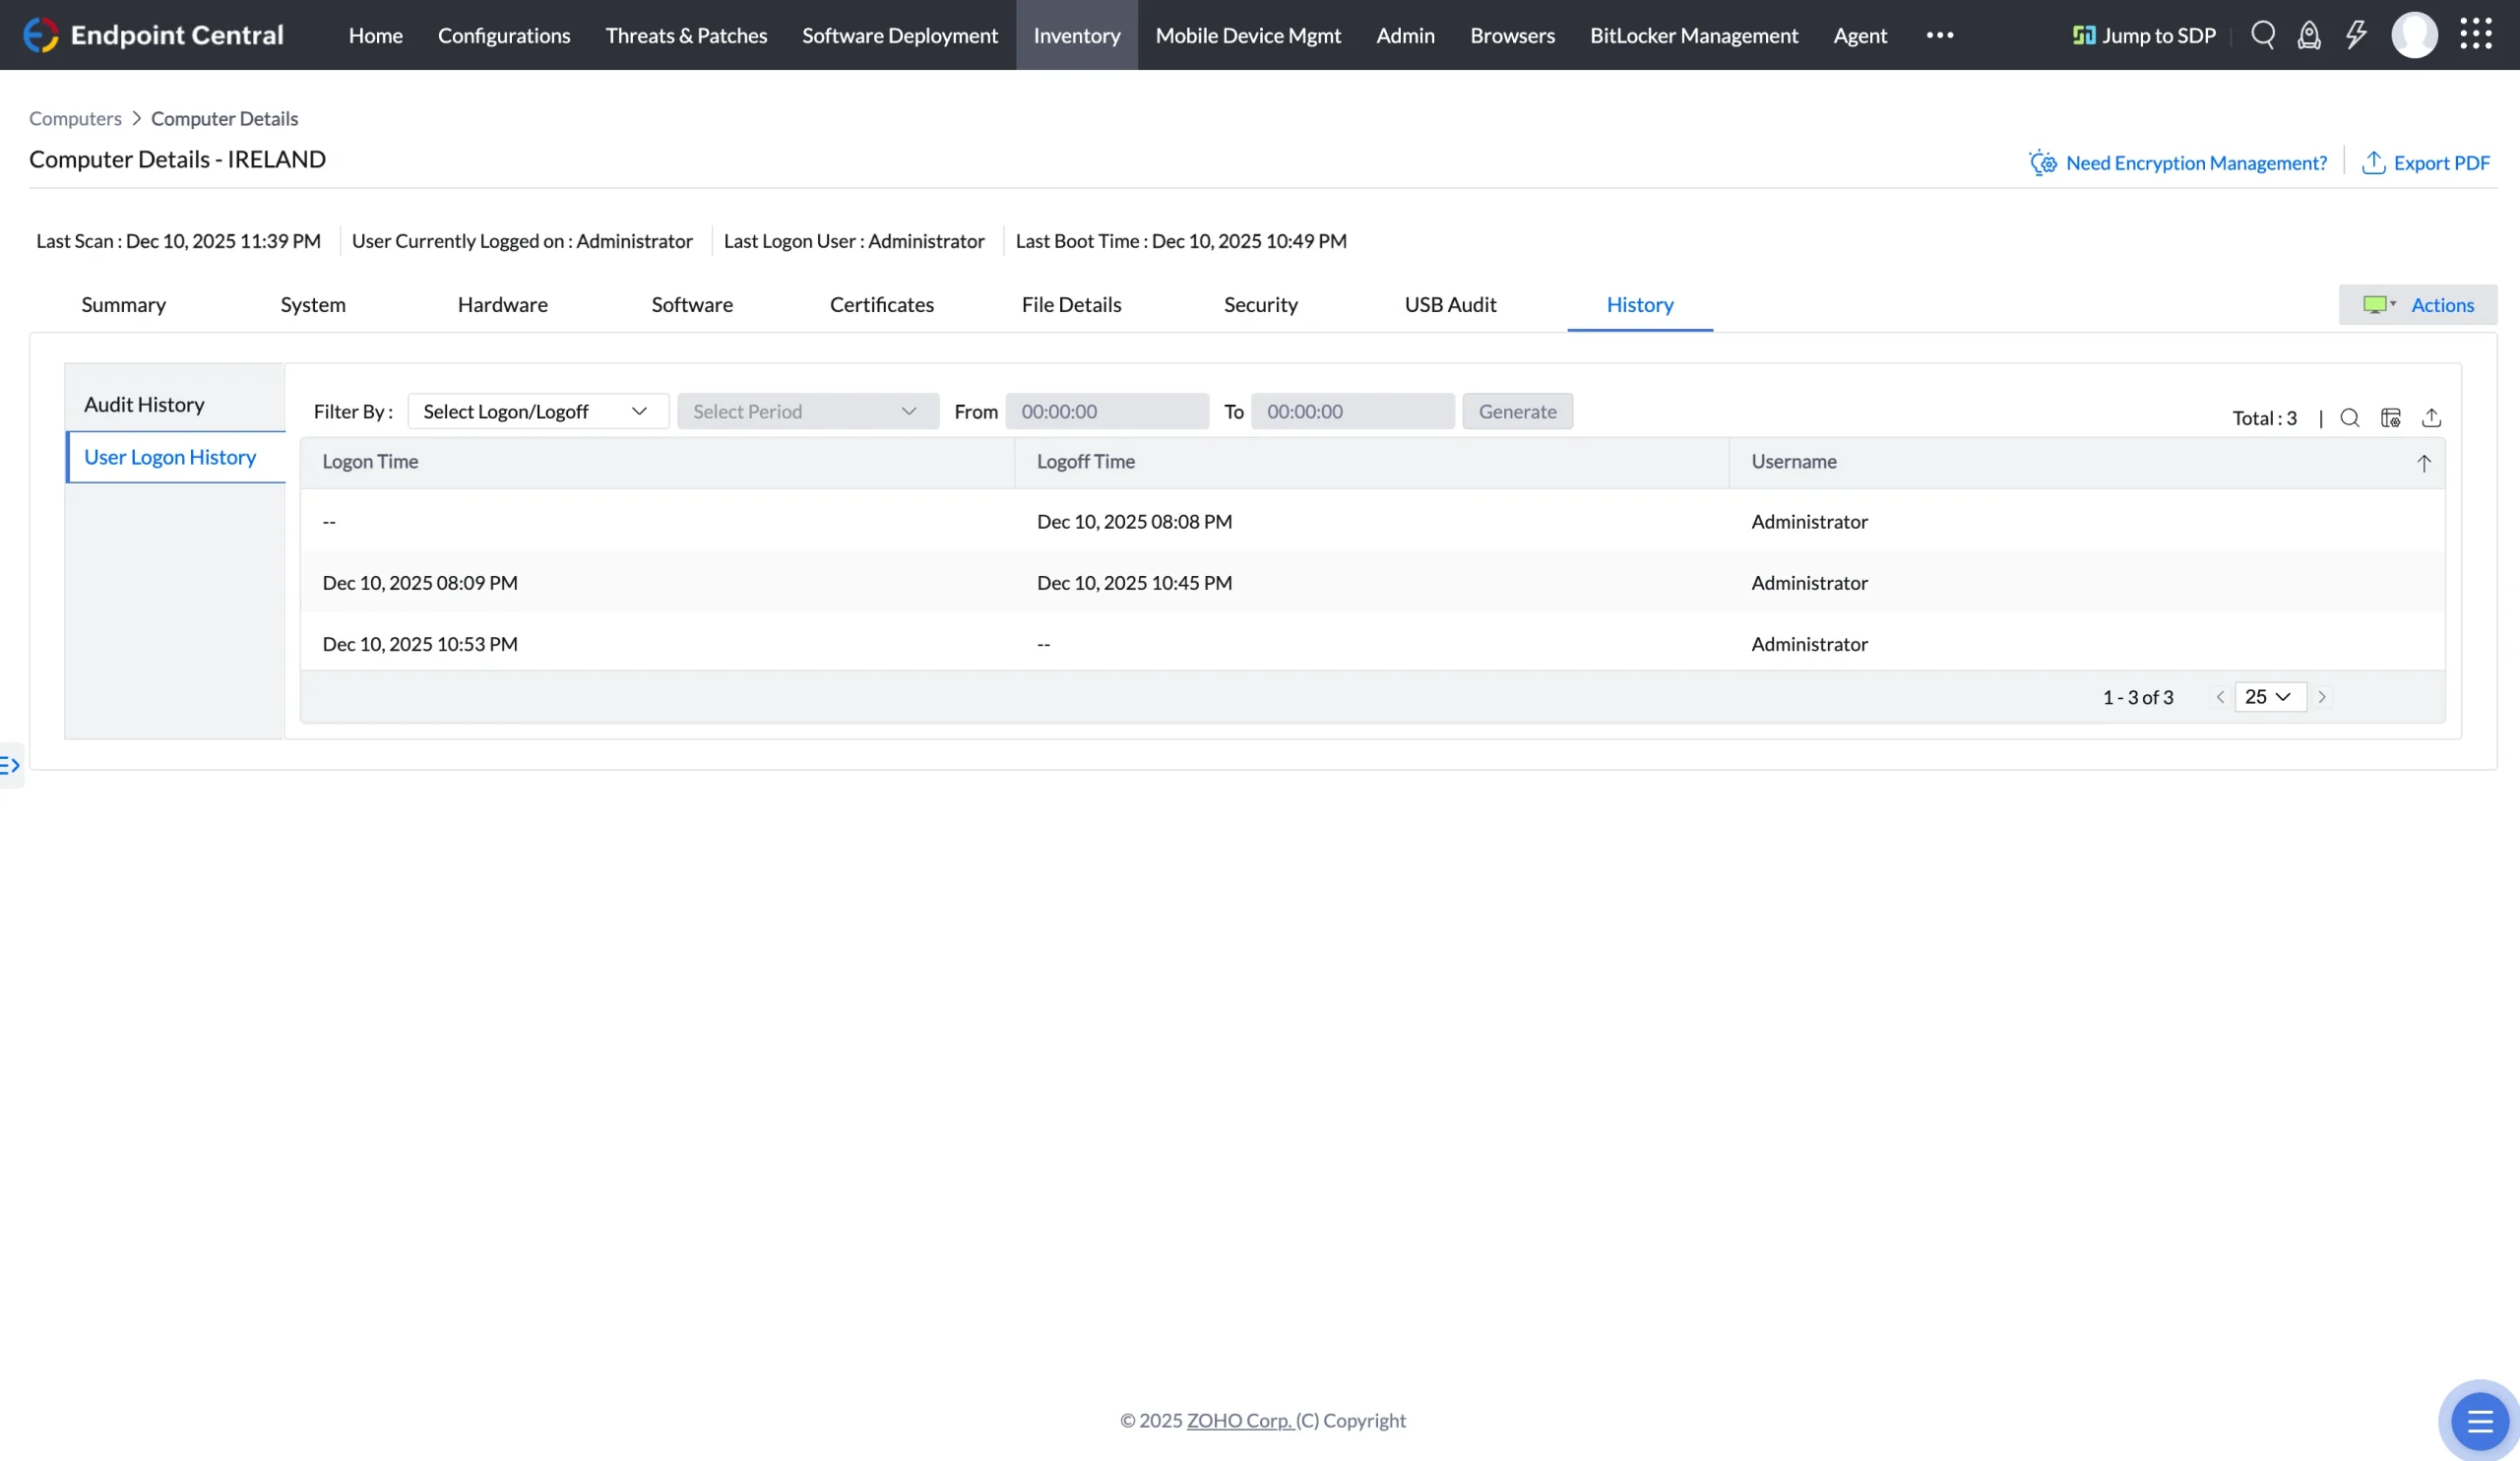Open the apps grid icon
The image size is (2520, 1461).
pos(2476,34)
